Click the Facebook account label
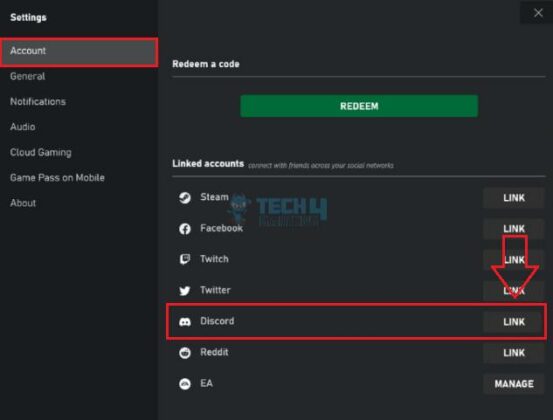The image size is (553, 420). (x=221, y=228)
